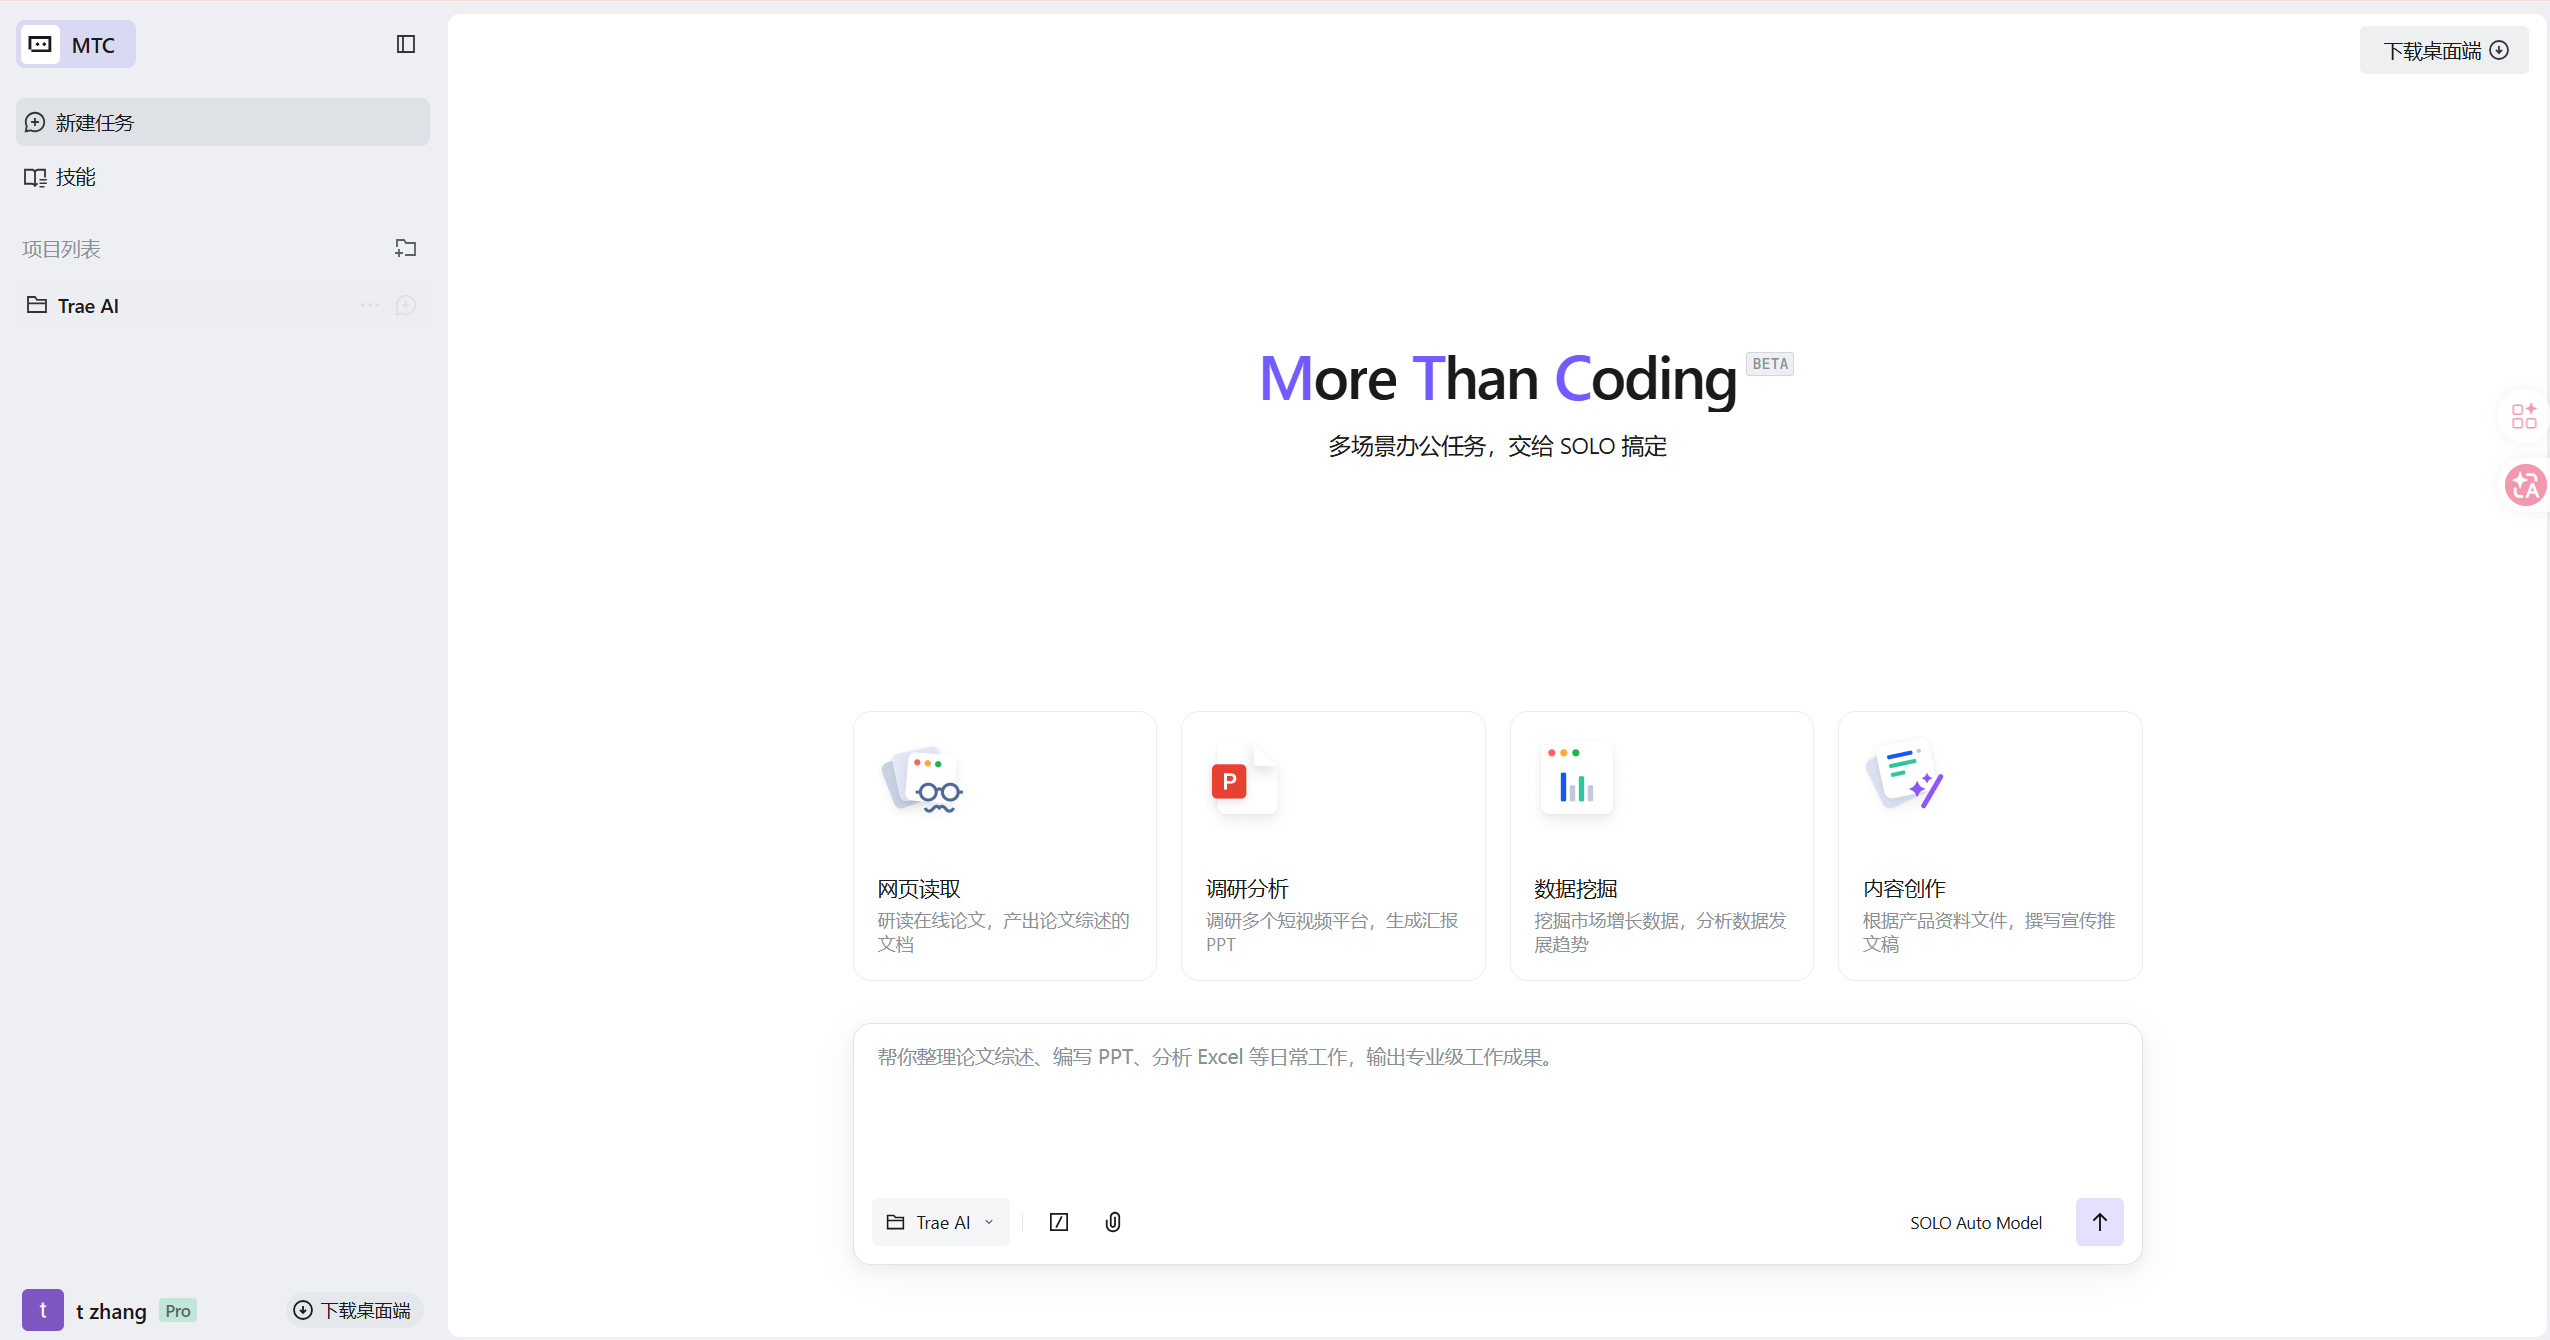Add new task in Trae AI project
The height and width of the screenshot is (1340, 2550).
click(406, 305)
